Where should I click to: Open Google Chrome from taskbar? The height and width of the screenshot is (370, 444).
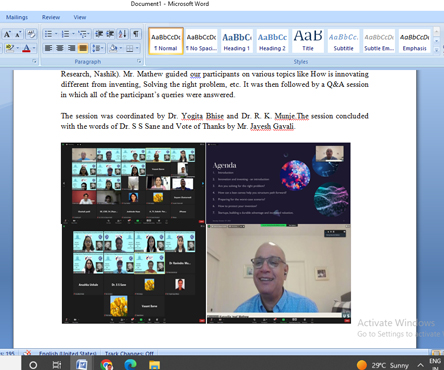(x=106, y=365)
